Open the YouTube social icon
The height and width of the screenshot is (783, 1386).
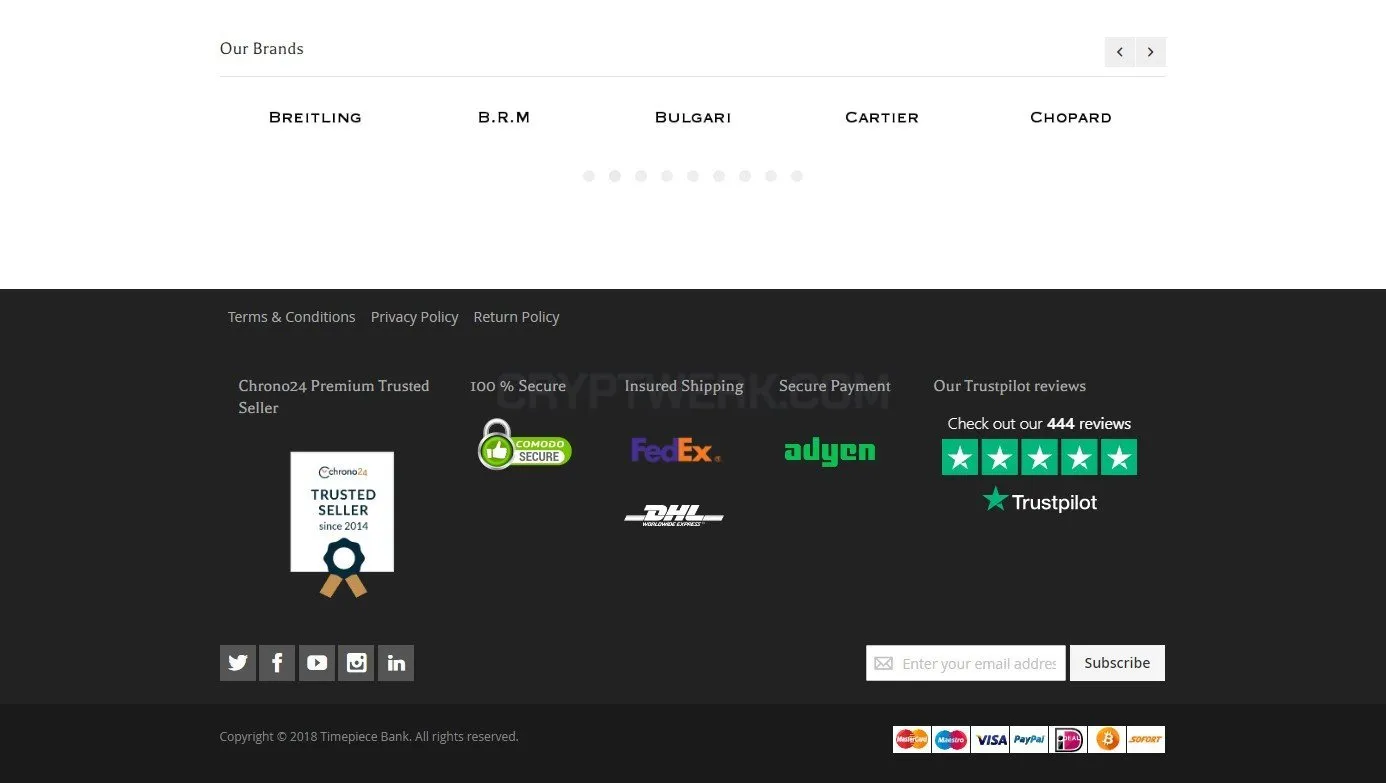pyautogui.click(x=317, y=663)
